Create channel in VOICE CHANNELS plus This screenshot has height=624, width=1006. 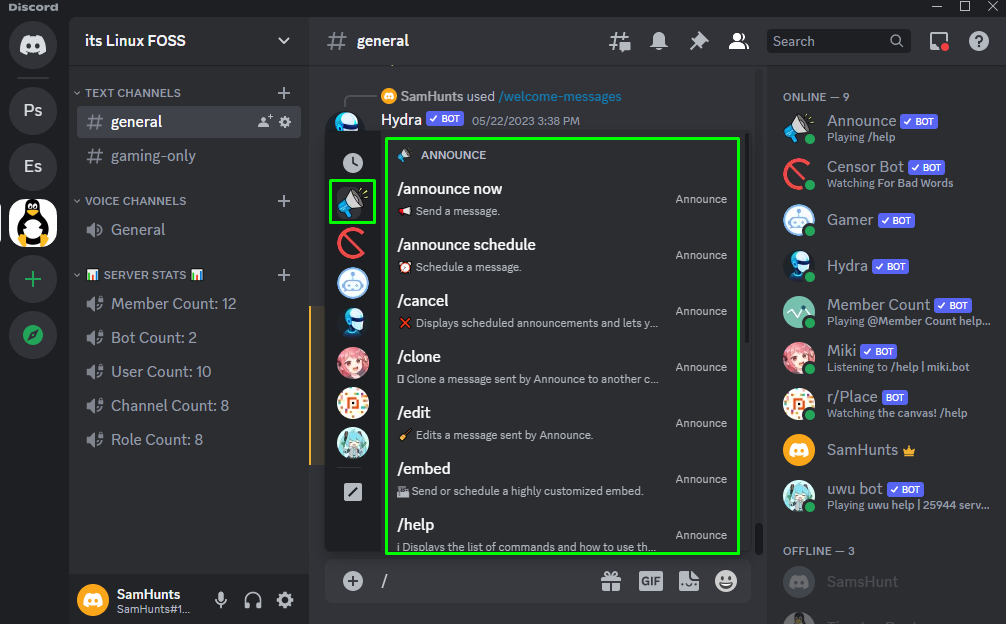point(284,201)
